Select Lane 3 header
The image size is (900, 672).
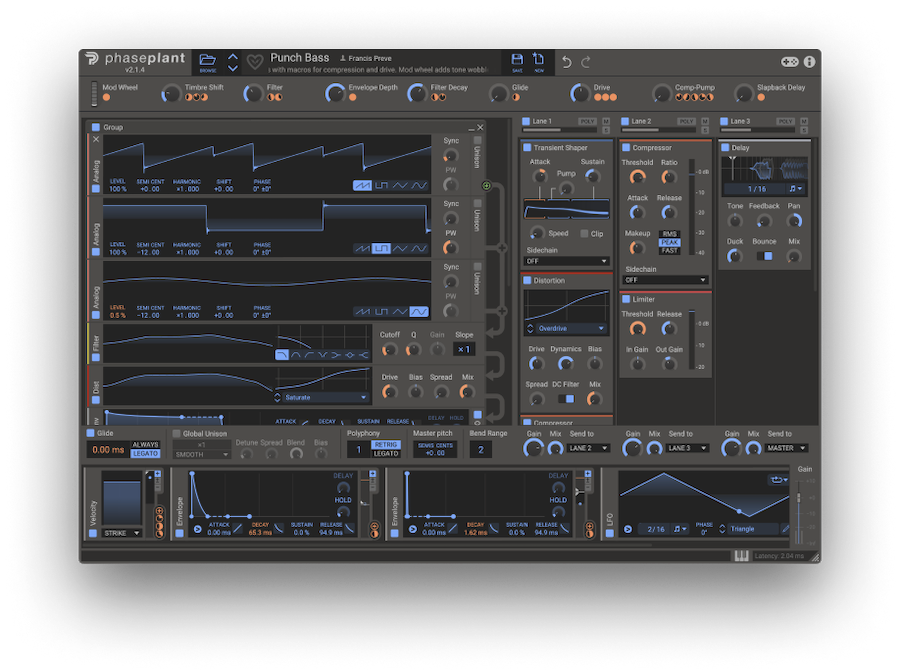point(740,121)
